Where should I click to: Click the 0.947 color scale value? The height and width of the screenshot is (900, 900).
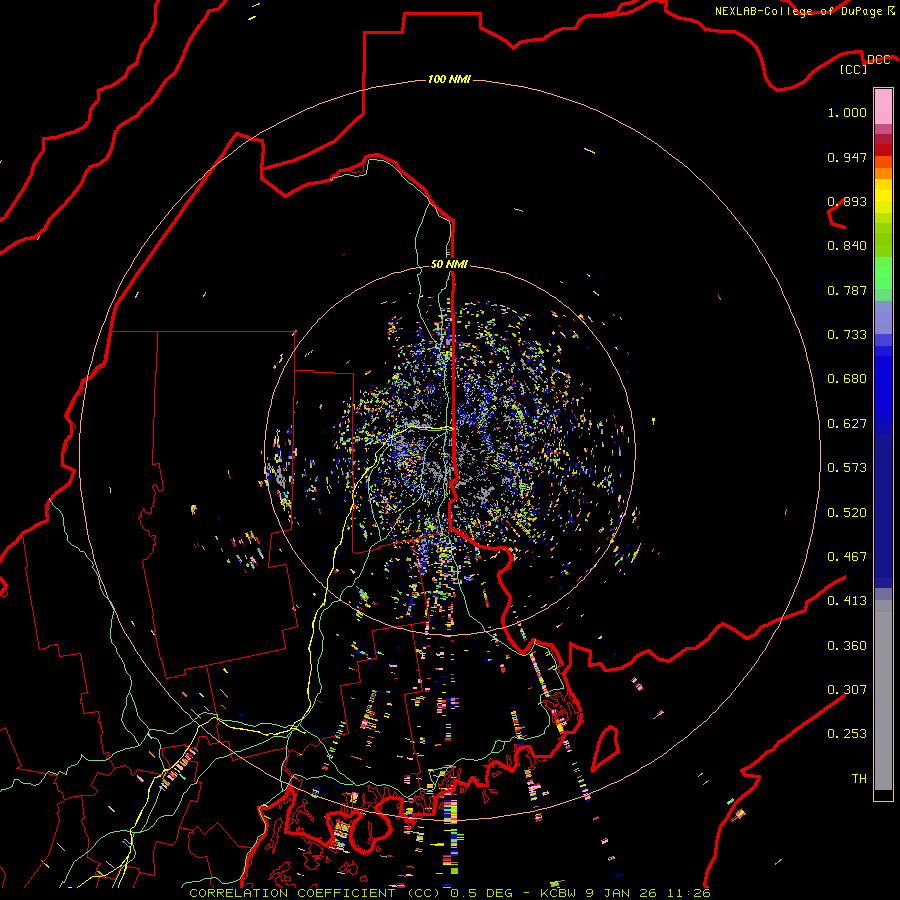pos(847,157)
